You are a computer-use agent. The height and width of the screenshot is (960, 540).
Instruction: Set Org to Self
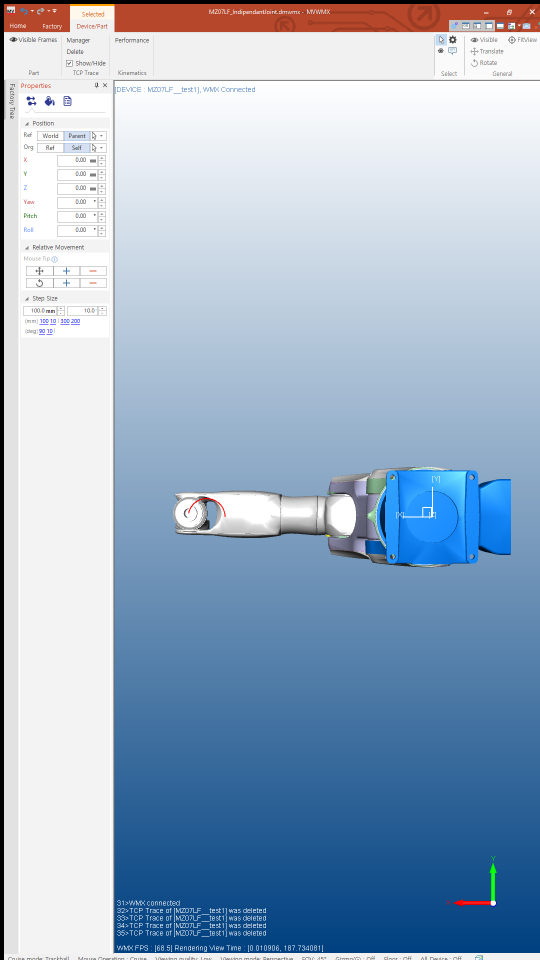(77, 148)
